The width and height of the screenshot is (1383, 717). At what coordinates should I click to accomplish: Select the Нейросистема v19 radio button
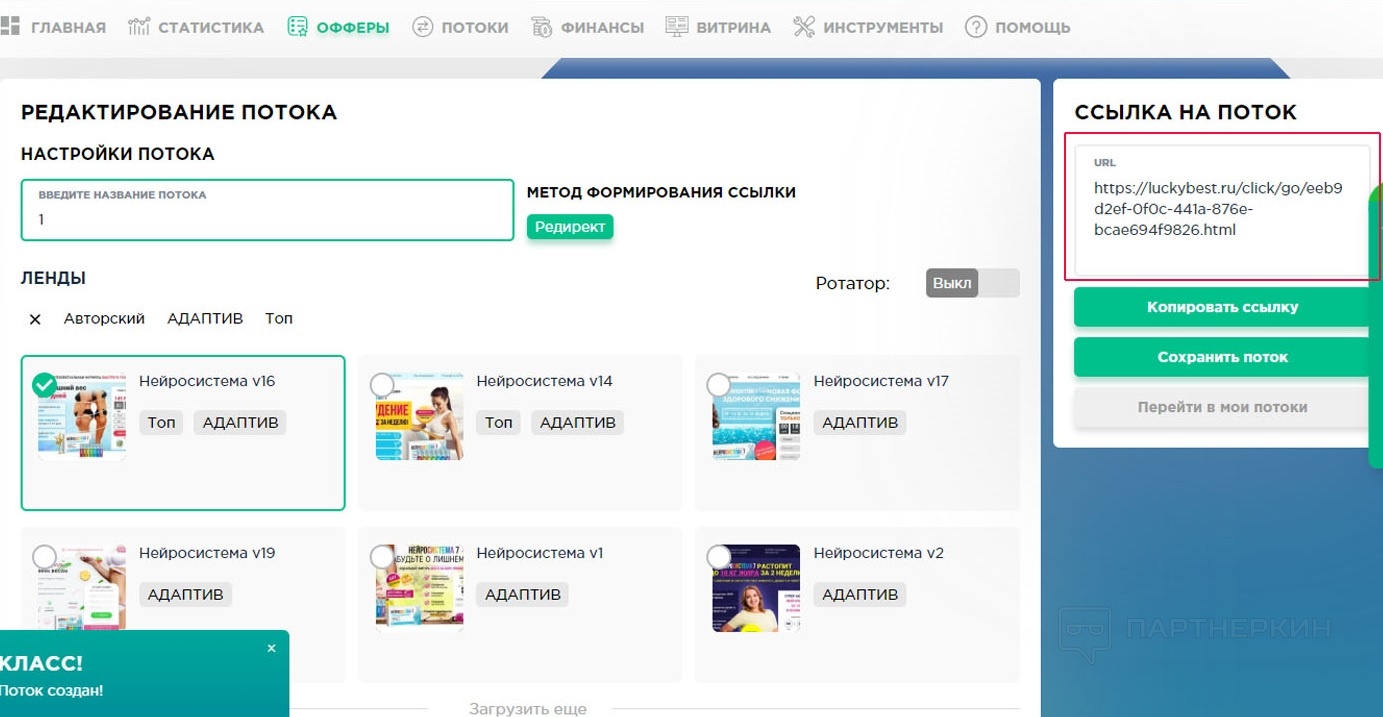[44, 556]
